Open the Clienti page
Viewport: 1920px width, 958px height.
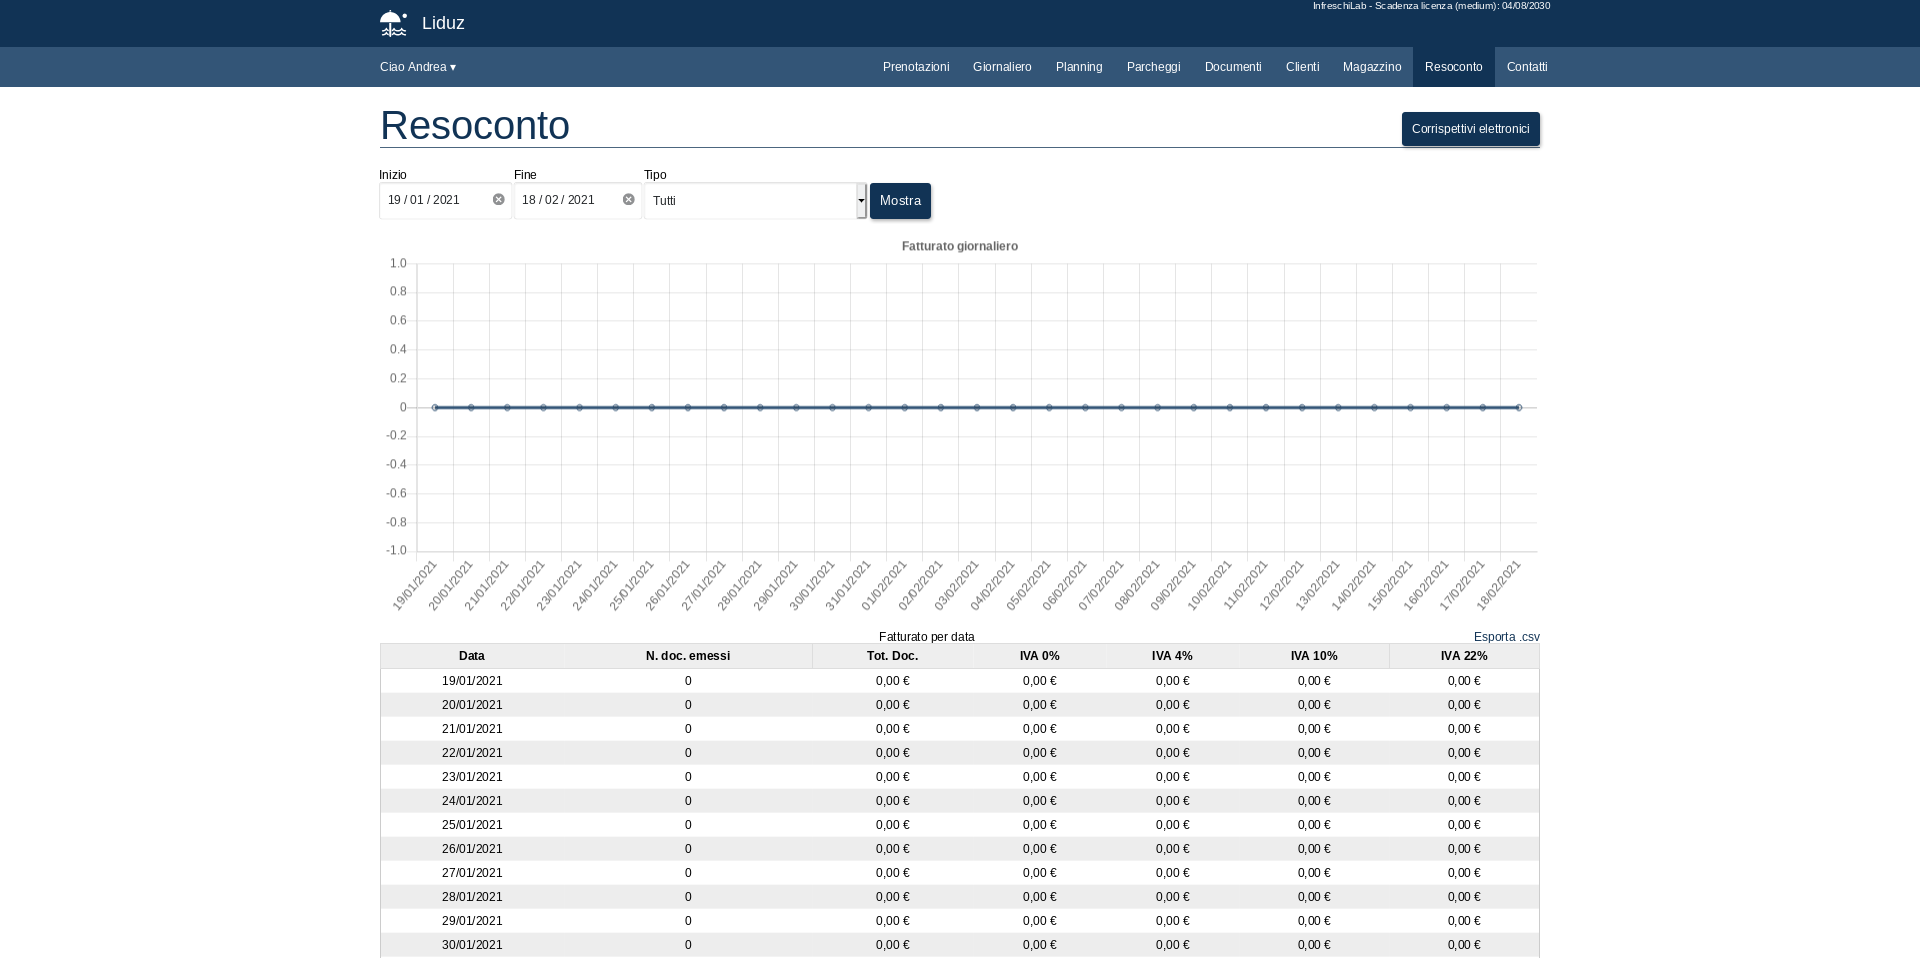(x=1302, y=67)
